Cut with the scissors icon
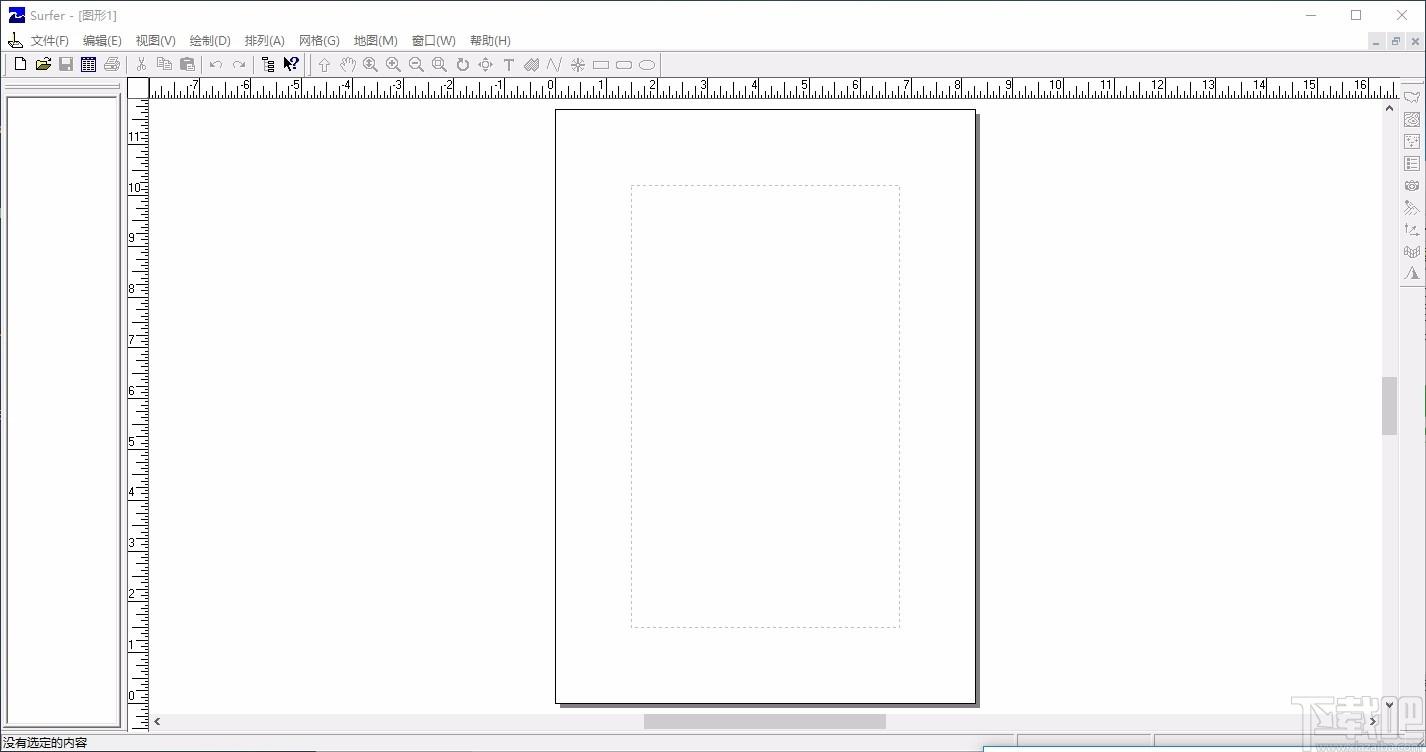Viewport: 1426px width, 752px height. (x=141, y=64)
